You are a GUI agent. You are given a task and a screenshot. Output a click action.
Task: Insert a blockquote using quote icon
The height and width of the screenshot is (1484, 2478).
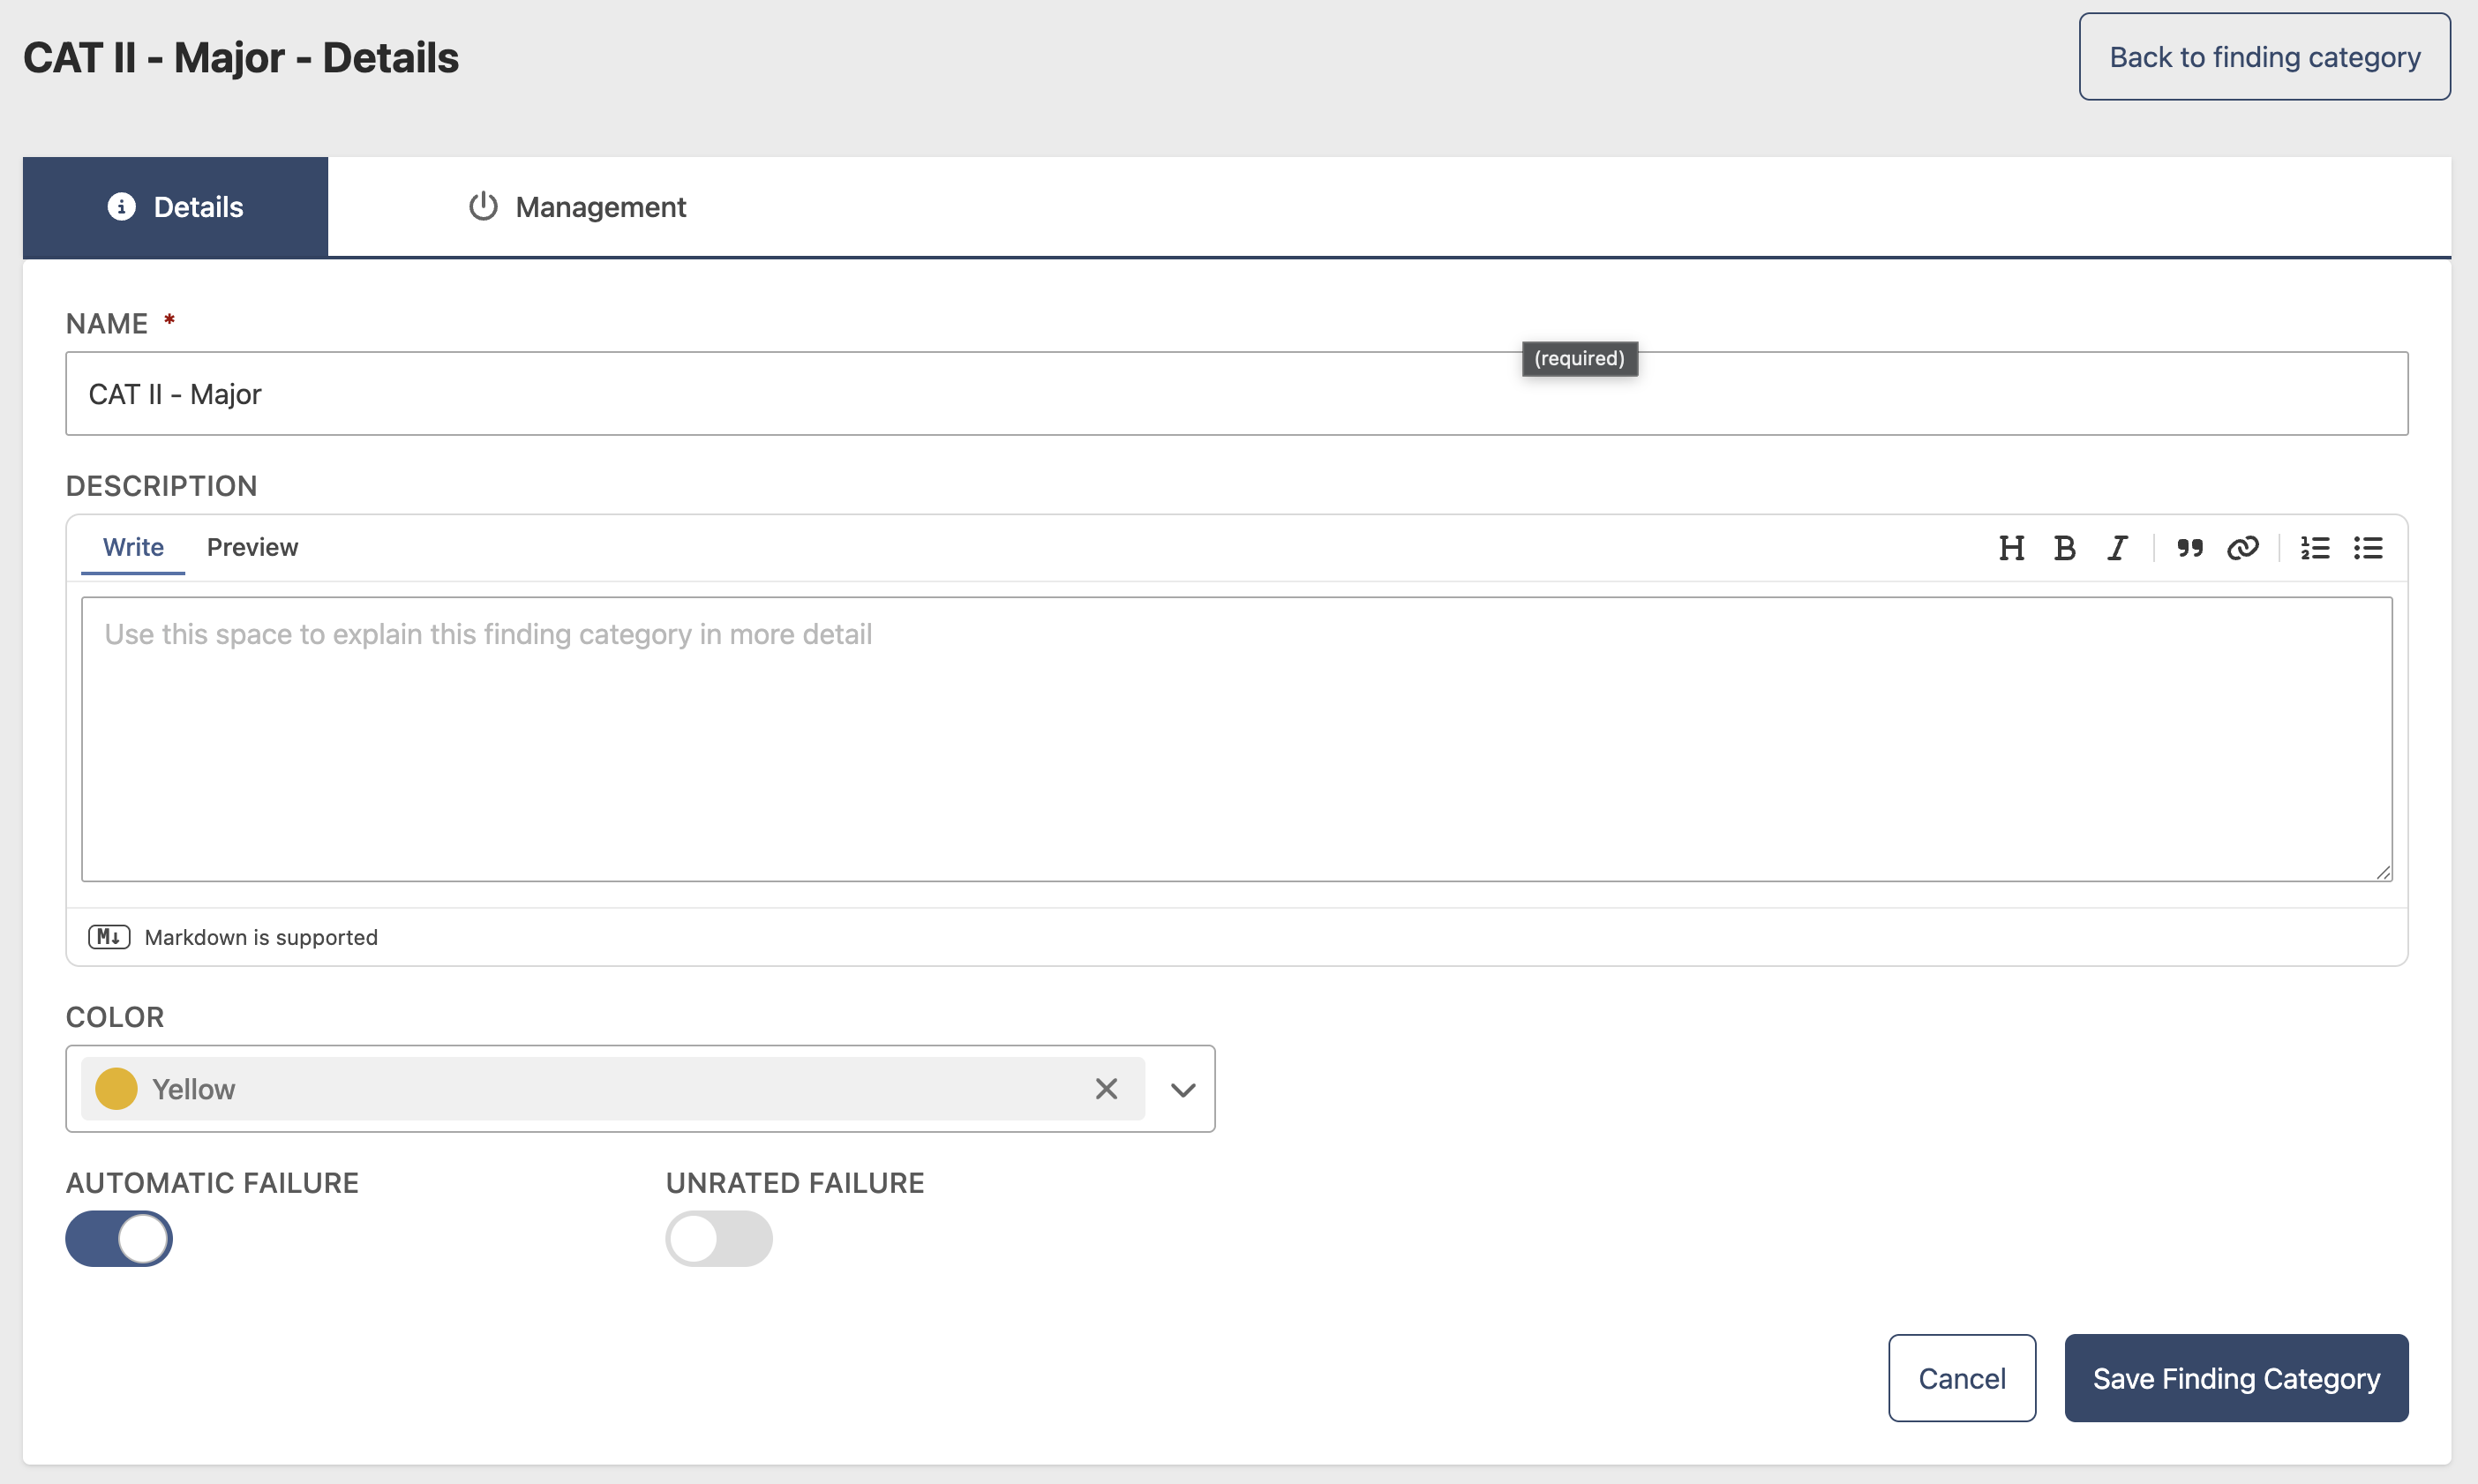coord(2190,548)
